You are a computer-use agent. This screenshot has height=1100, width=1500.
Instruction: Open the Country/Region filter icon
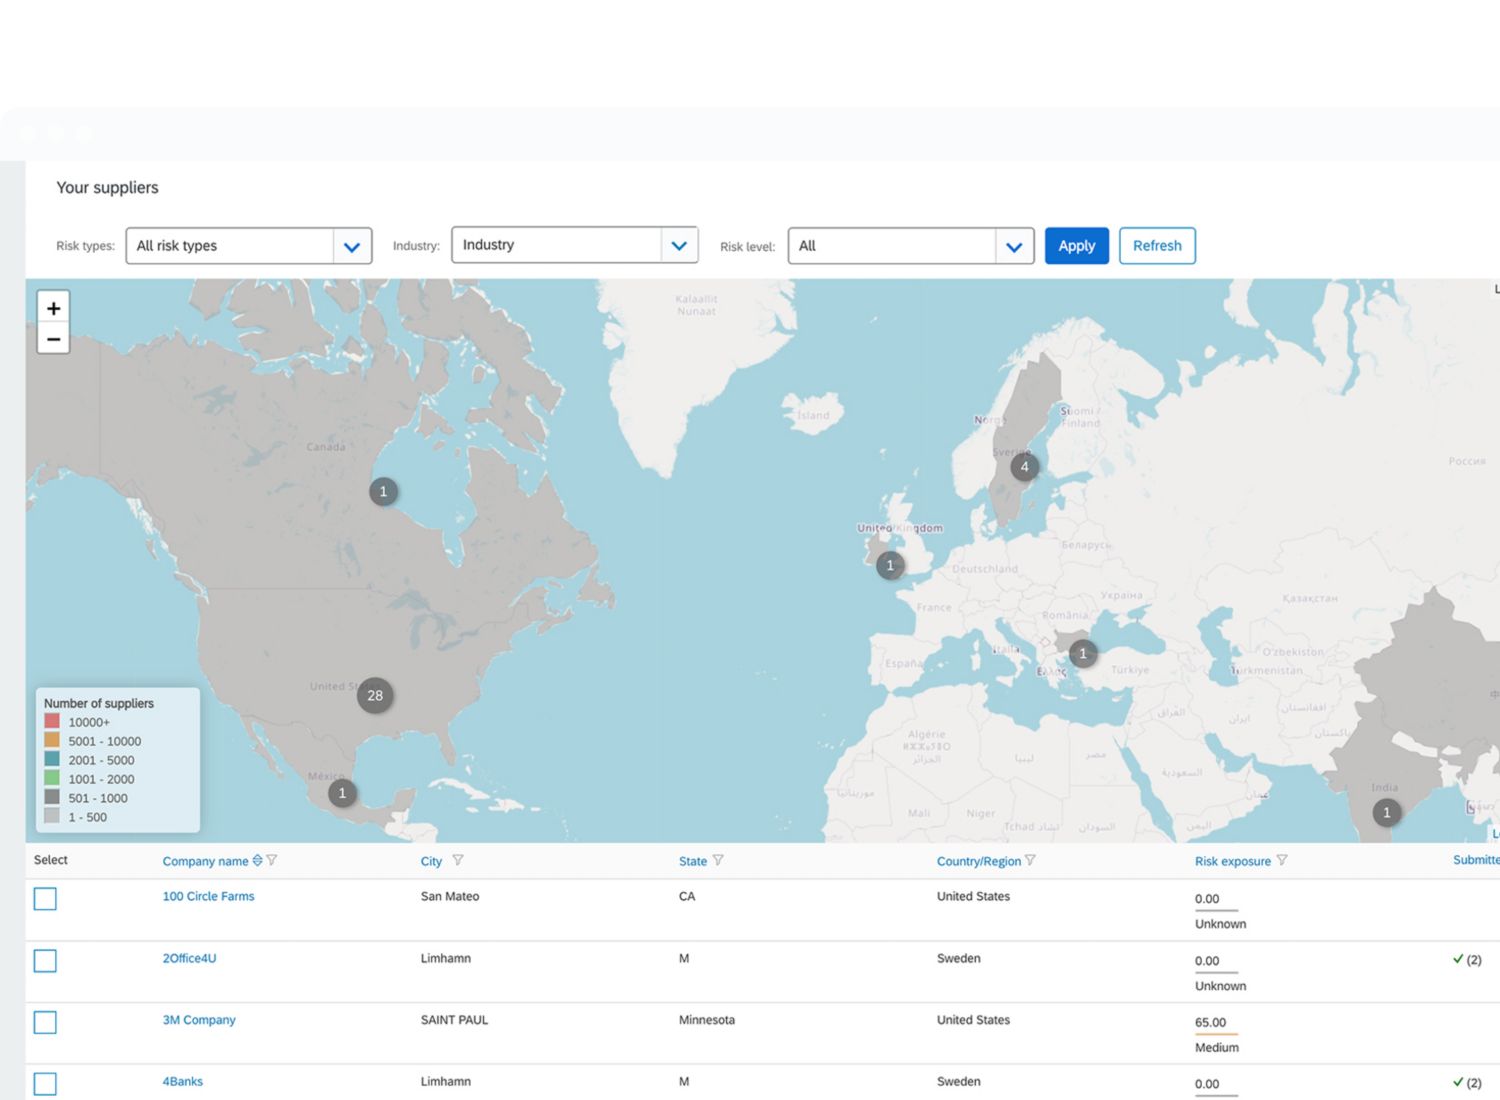1031,861
